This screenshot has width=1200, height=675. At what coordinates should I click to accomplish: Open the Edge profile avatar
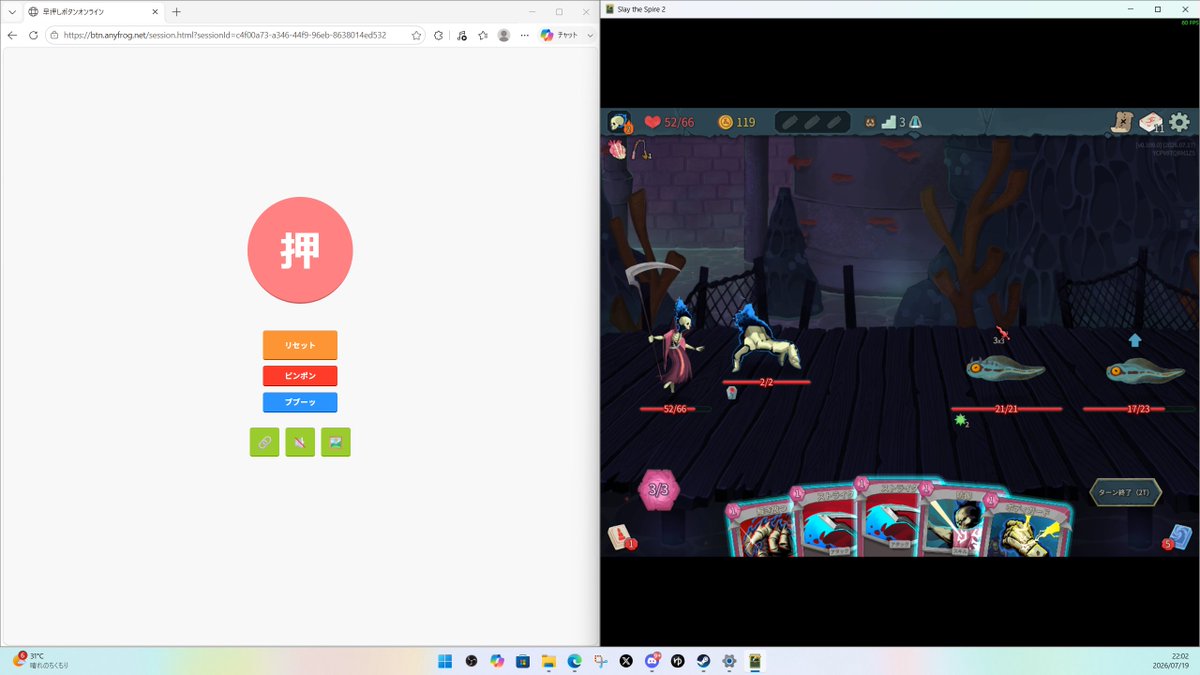(503, 35)
